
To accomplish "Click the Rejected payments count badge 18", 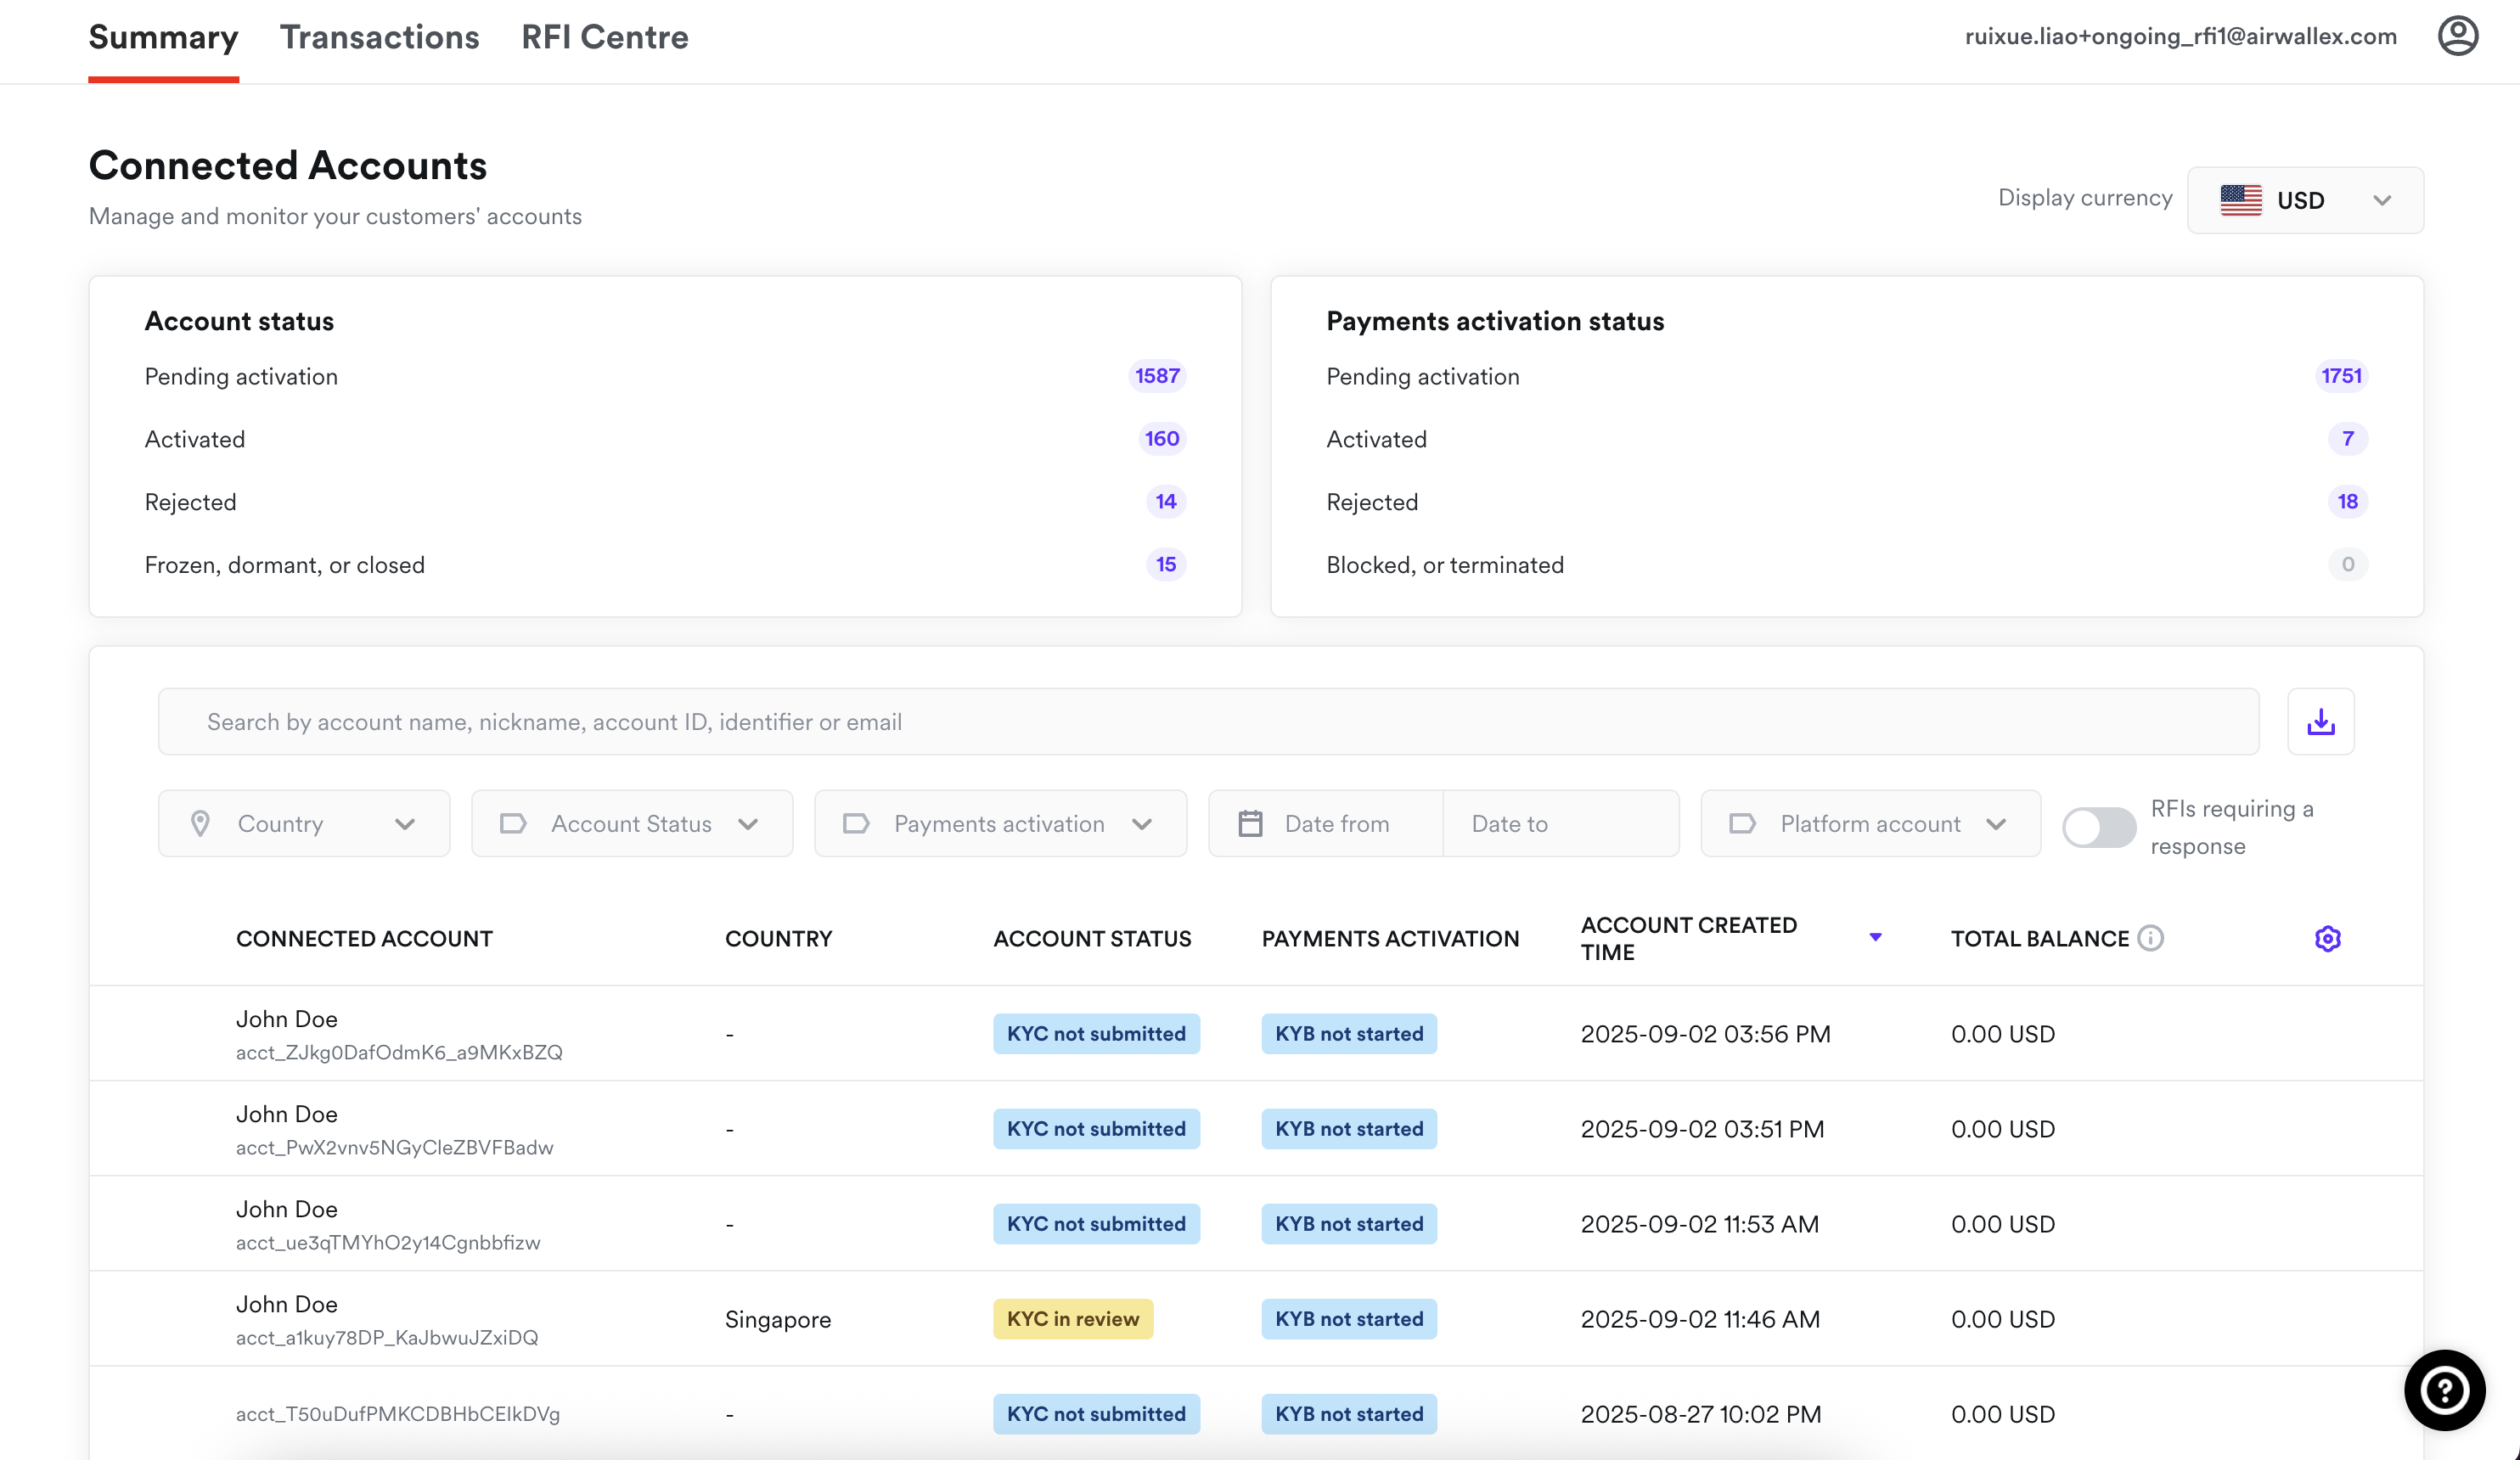I will point(2347,501).
